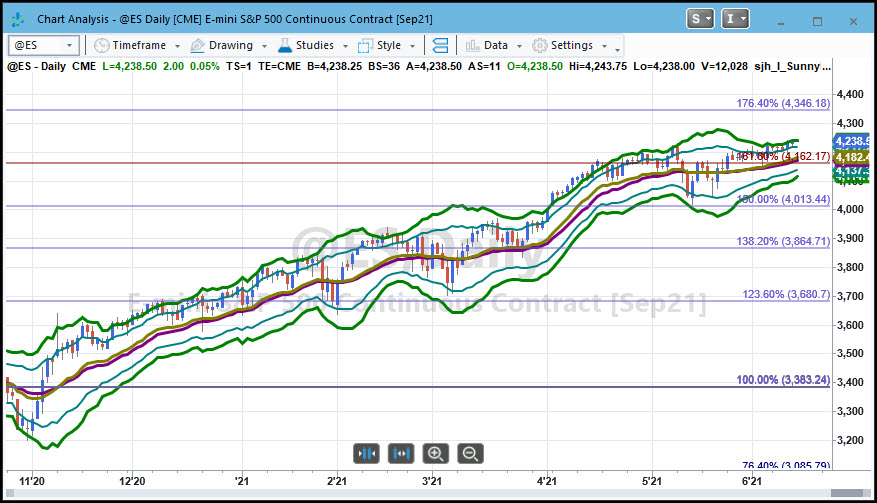This screenshot has width=877, height=503.
Task: Click the decrease bar spacing button
Action: 366,454
